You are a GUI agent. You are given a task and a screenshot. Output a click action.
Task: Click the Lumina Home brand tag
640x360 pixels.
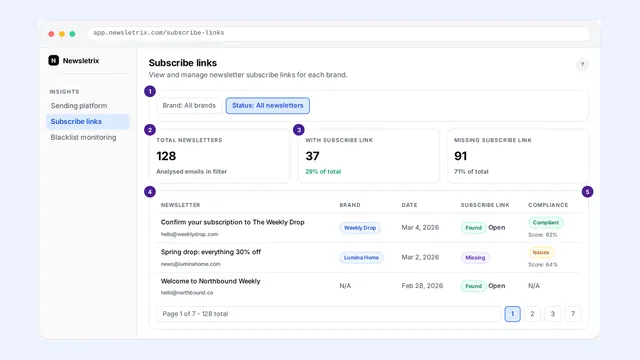361,258
